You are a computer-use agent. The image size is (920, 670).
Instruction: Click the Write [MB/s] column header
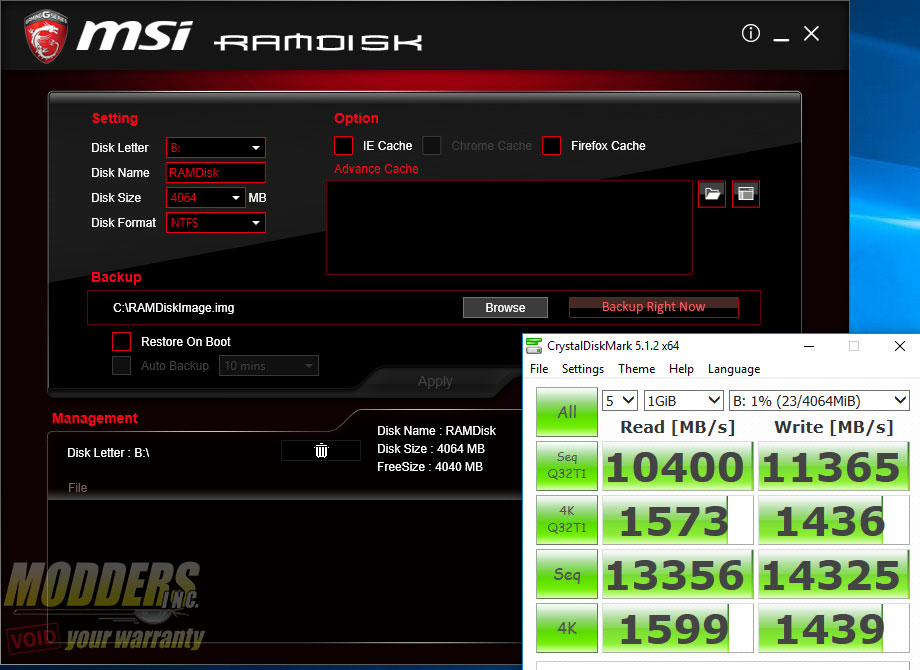click(834, 427)
